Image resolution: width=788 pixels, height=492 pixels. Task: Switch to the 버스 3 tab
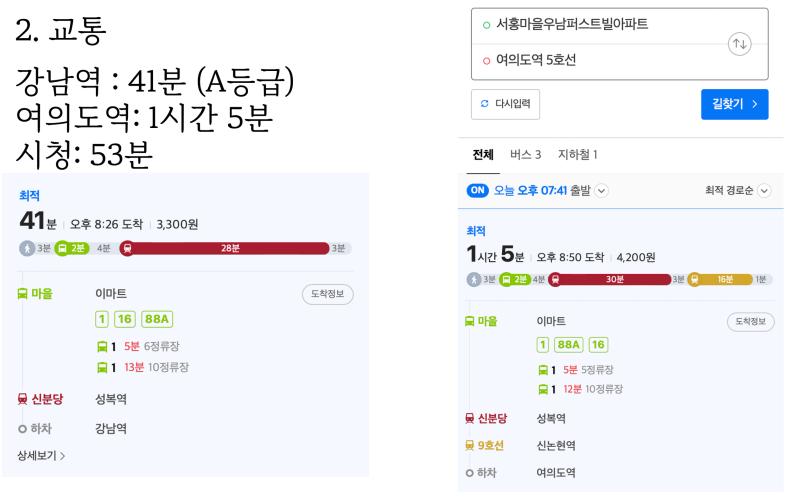[x=526, y=155]
